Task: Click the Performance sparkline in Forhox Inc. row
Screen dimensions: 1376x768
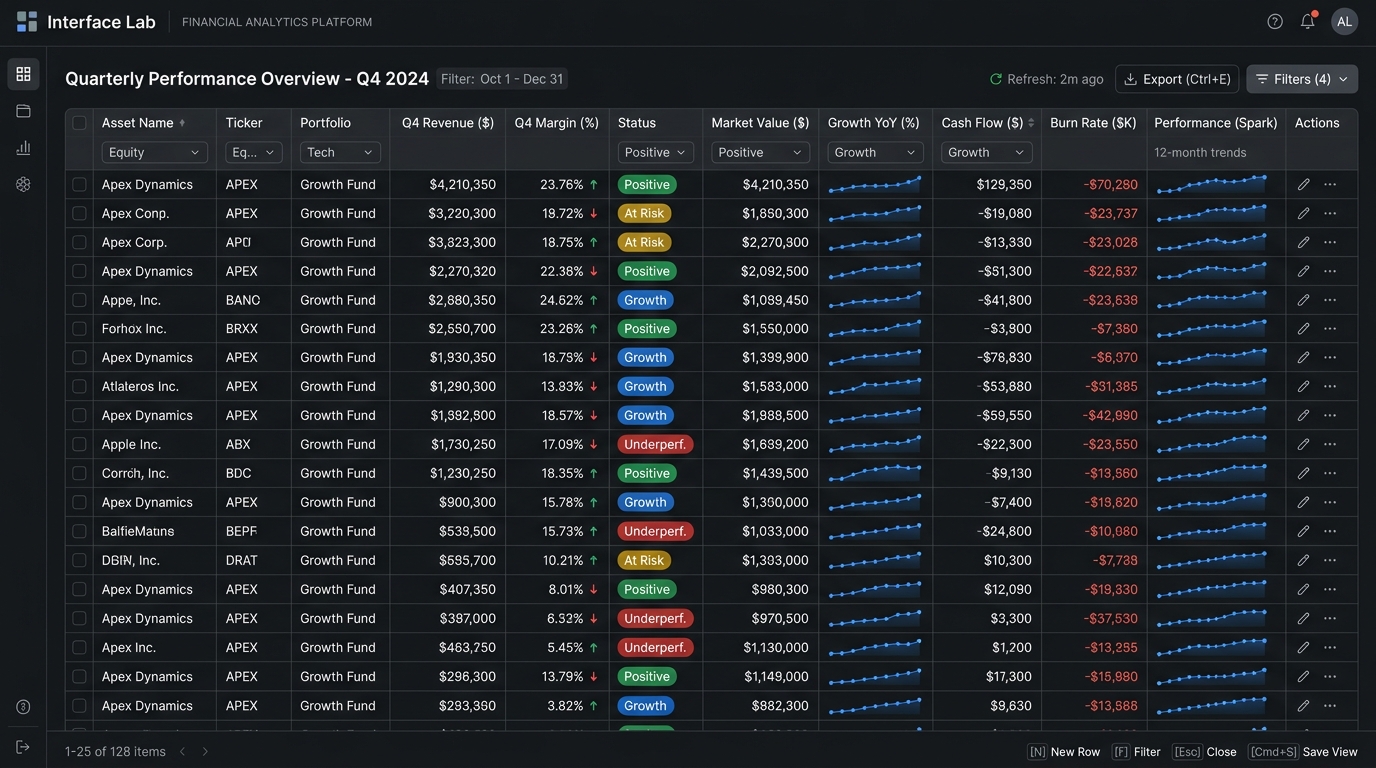Action: 1212,328
